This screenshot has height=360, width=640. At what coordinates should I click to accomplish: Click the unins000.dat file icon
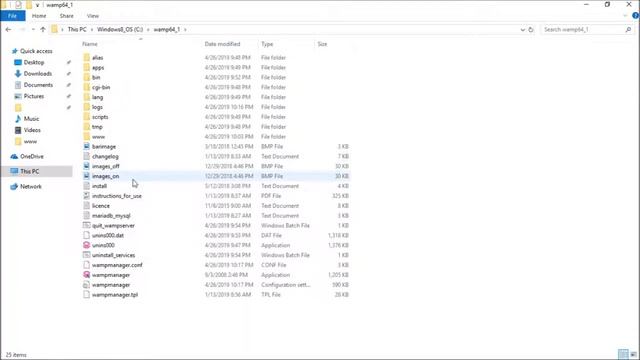point(87,236)
